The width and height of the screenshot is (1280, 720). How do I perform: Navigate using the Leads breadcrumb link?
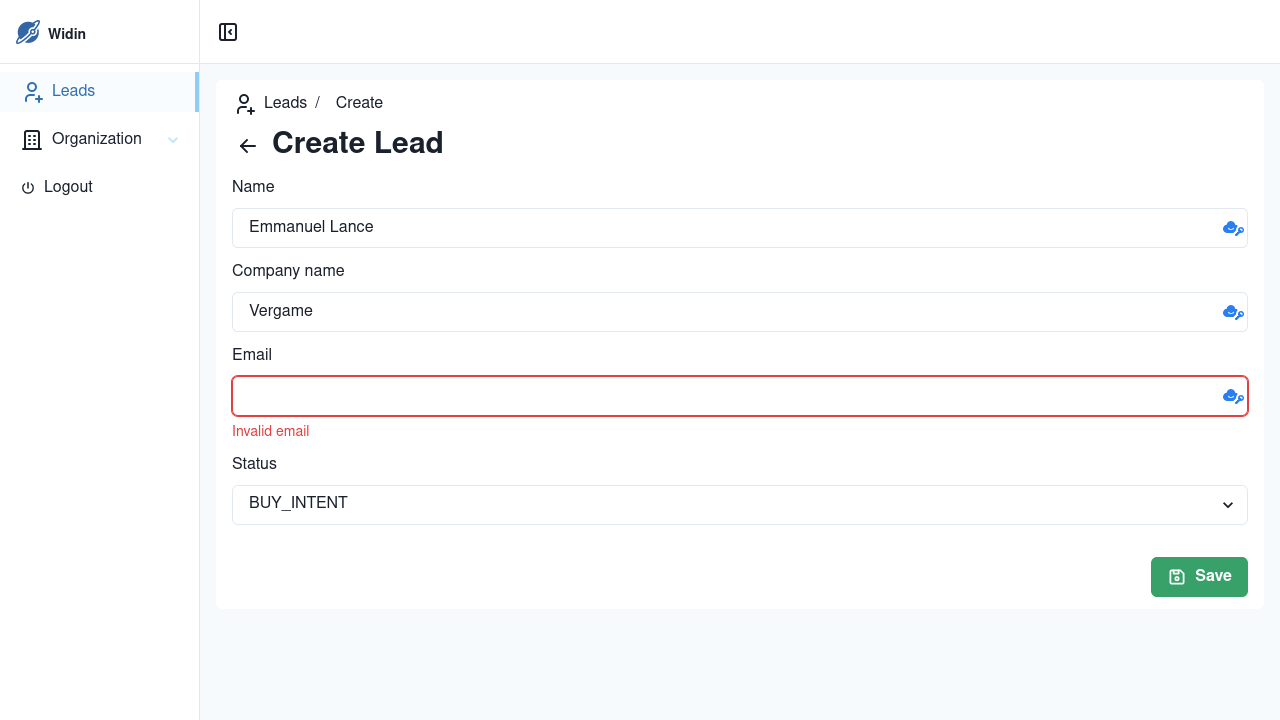[285, 102]
